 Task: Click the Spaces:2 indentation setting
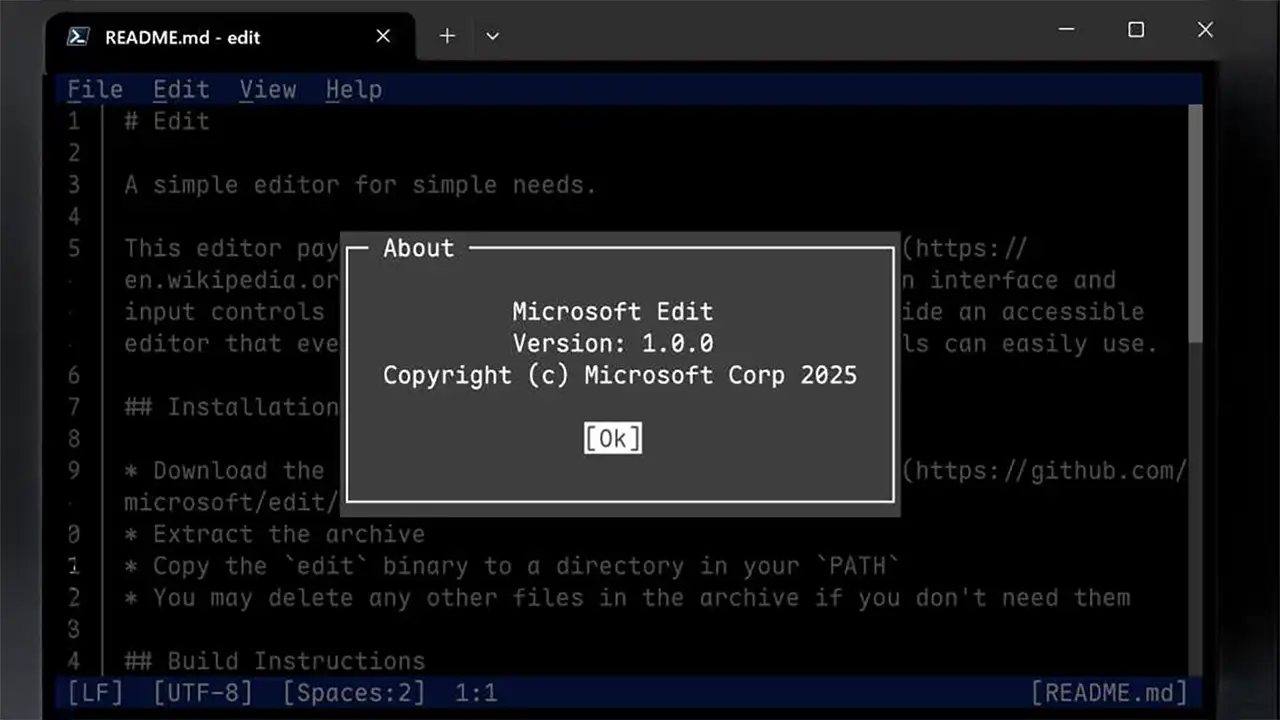tap(353, 692)
